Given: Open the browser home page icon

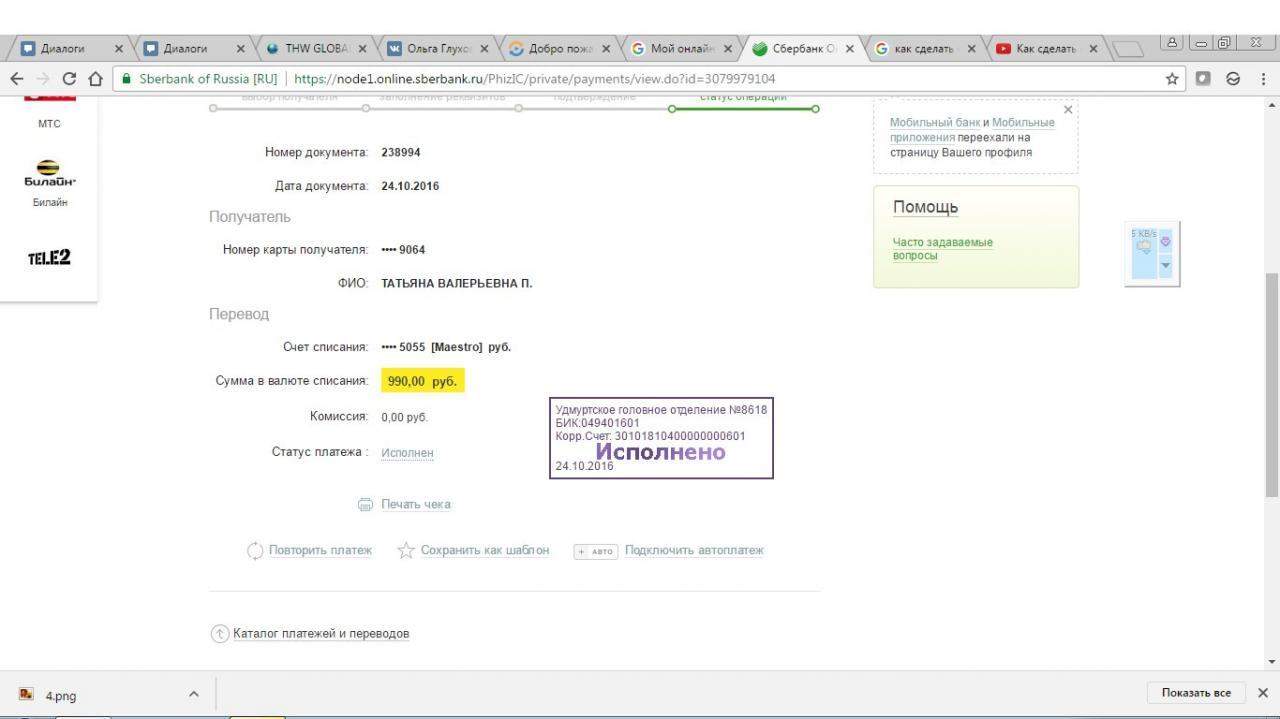Looking at the screenshot, I should click(x=95, y=79).
